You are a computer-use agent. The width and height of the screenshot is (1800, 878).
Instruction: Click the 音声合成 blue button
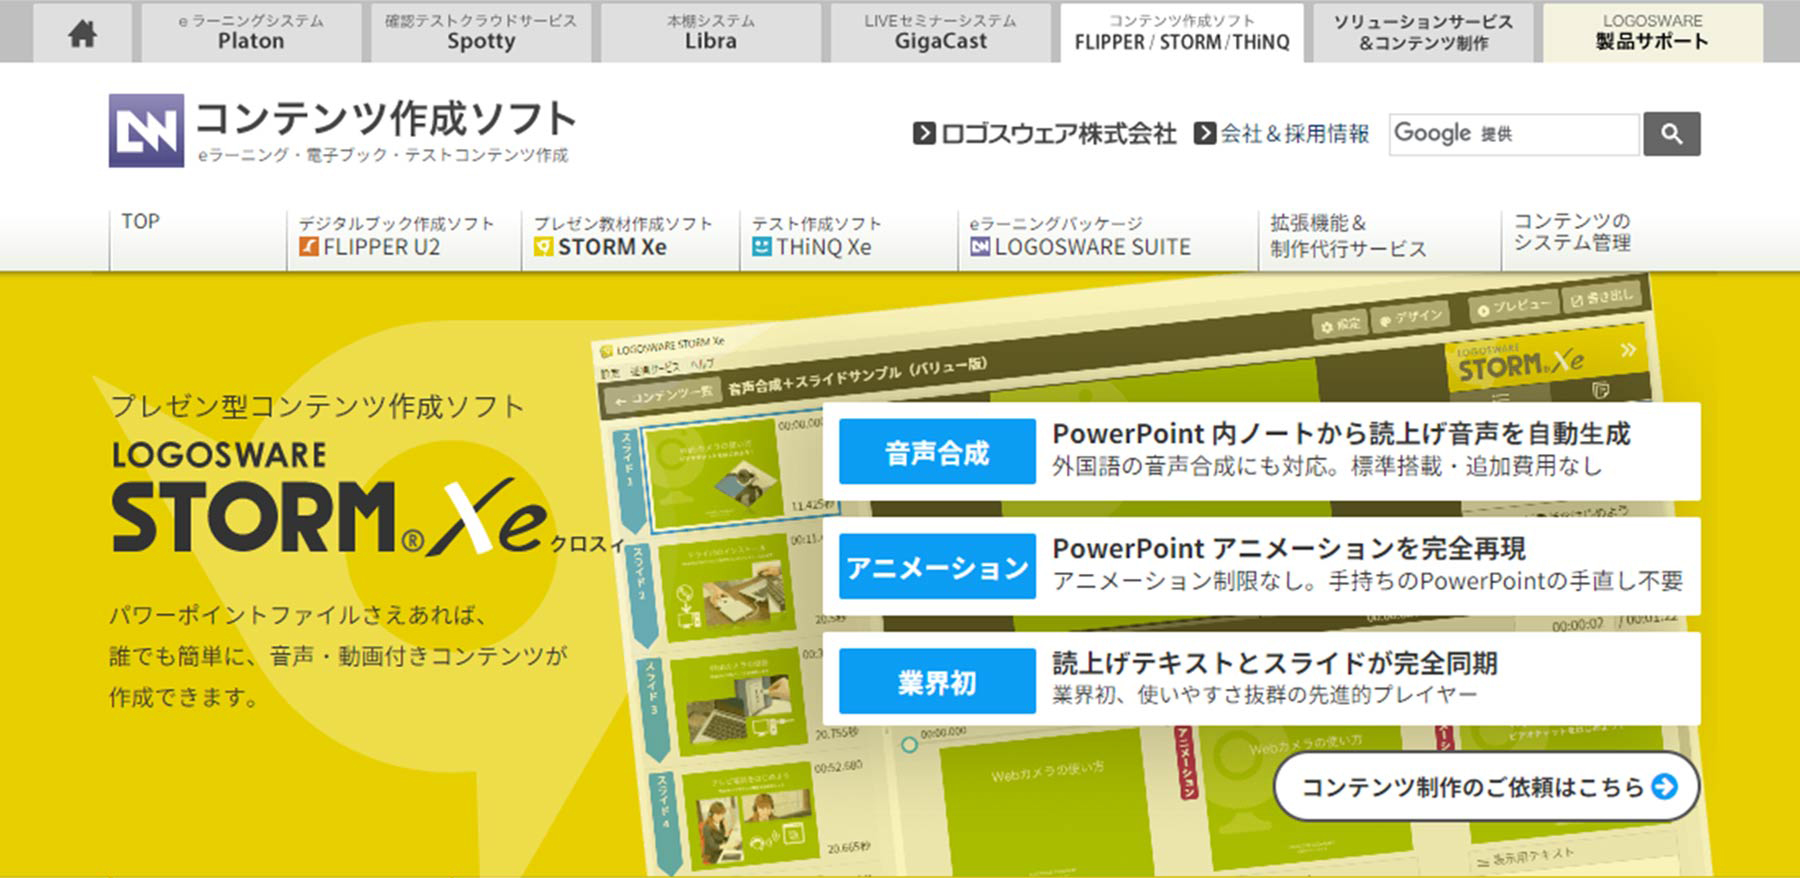click(x=937, y=452)
